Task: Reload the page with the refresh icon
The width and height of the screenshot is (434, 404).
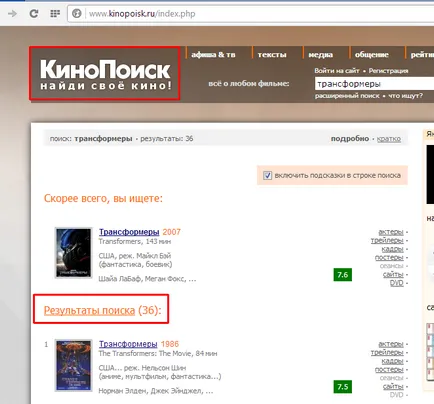Action: click(34, 14)
